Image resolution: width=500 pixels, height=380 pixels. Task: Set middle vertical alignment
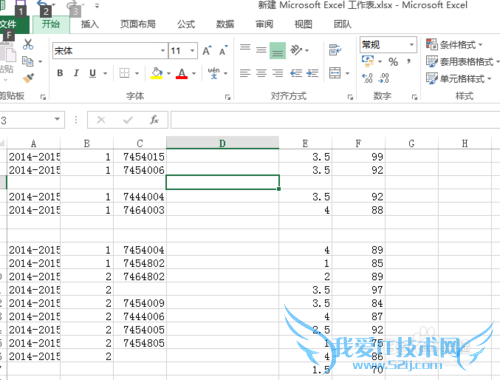pos(261,50)
